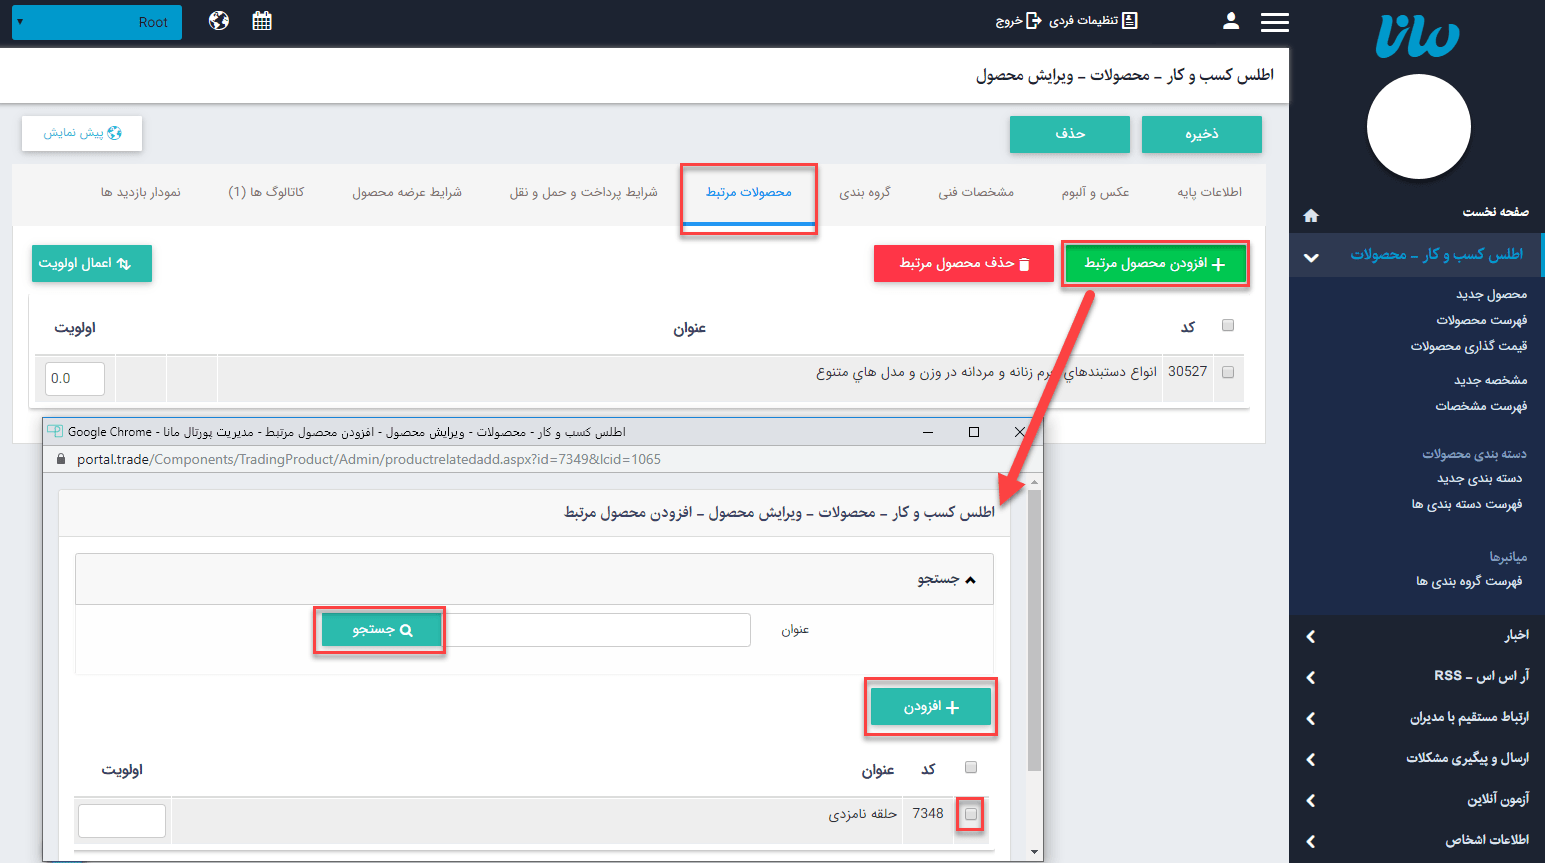1545x863 pixels.
Task: Click the افزودن button in the popup
Action: tap(930, 707)
